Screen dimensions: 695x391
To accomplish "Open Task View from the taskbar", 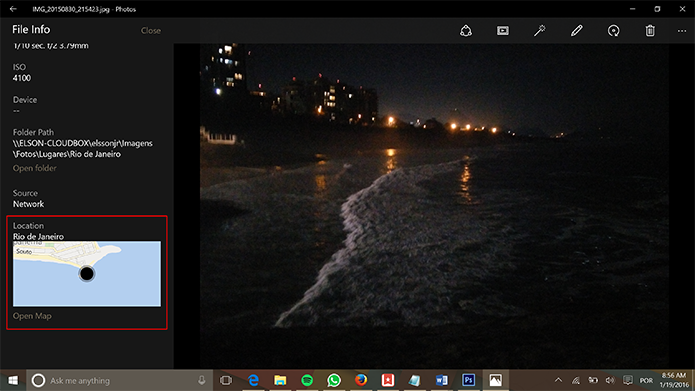I will click(226, 380).
